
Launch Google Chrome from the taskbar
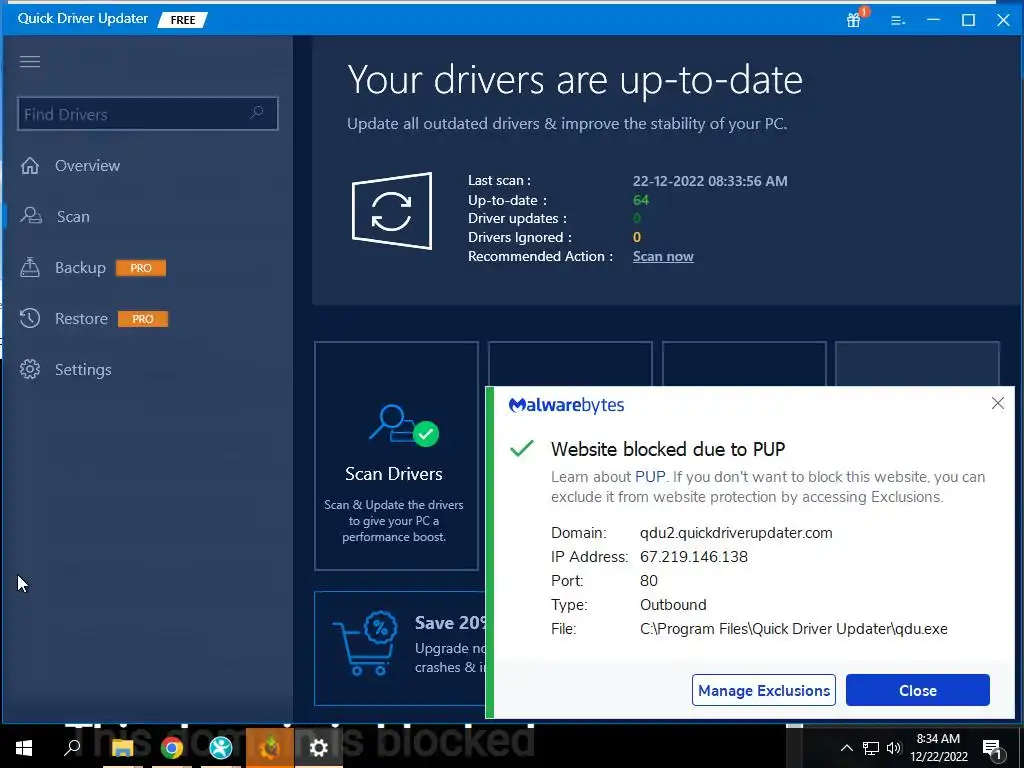172,747
